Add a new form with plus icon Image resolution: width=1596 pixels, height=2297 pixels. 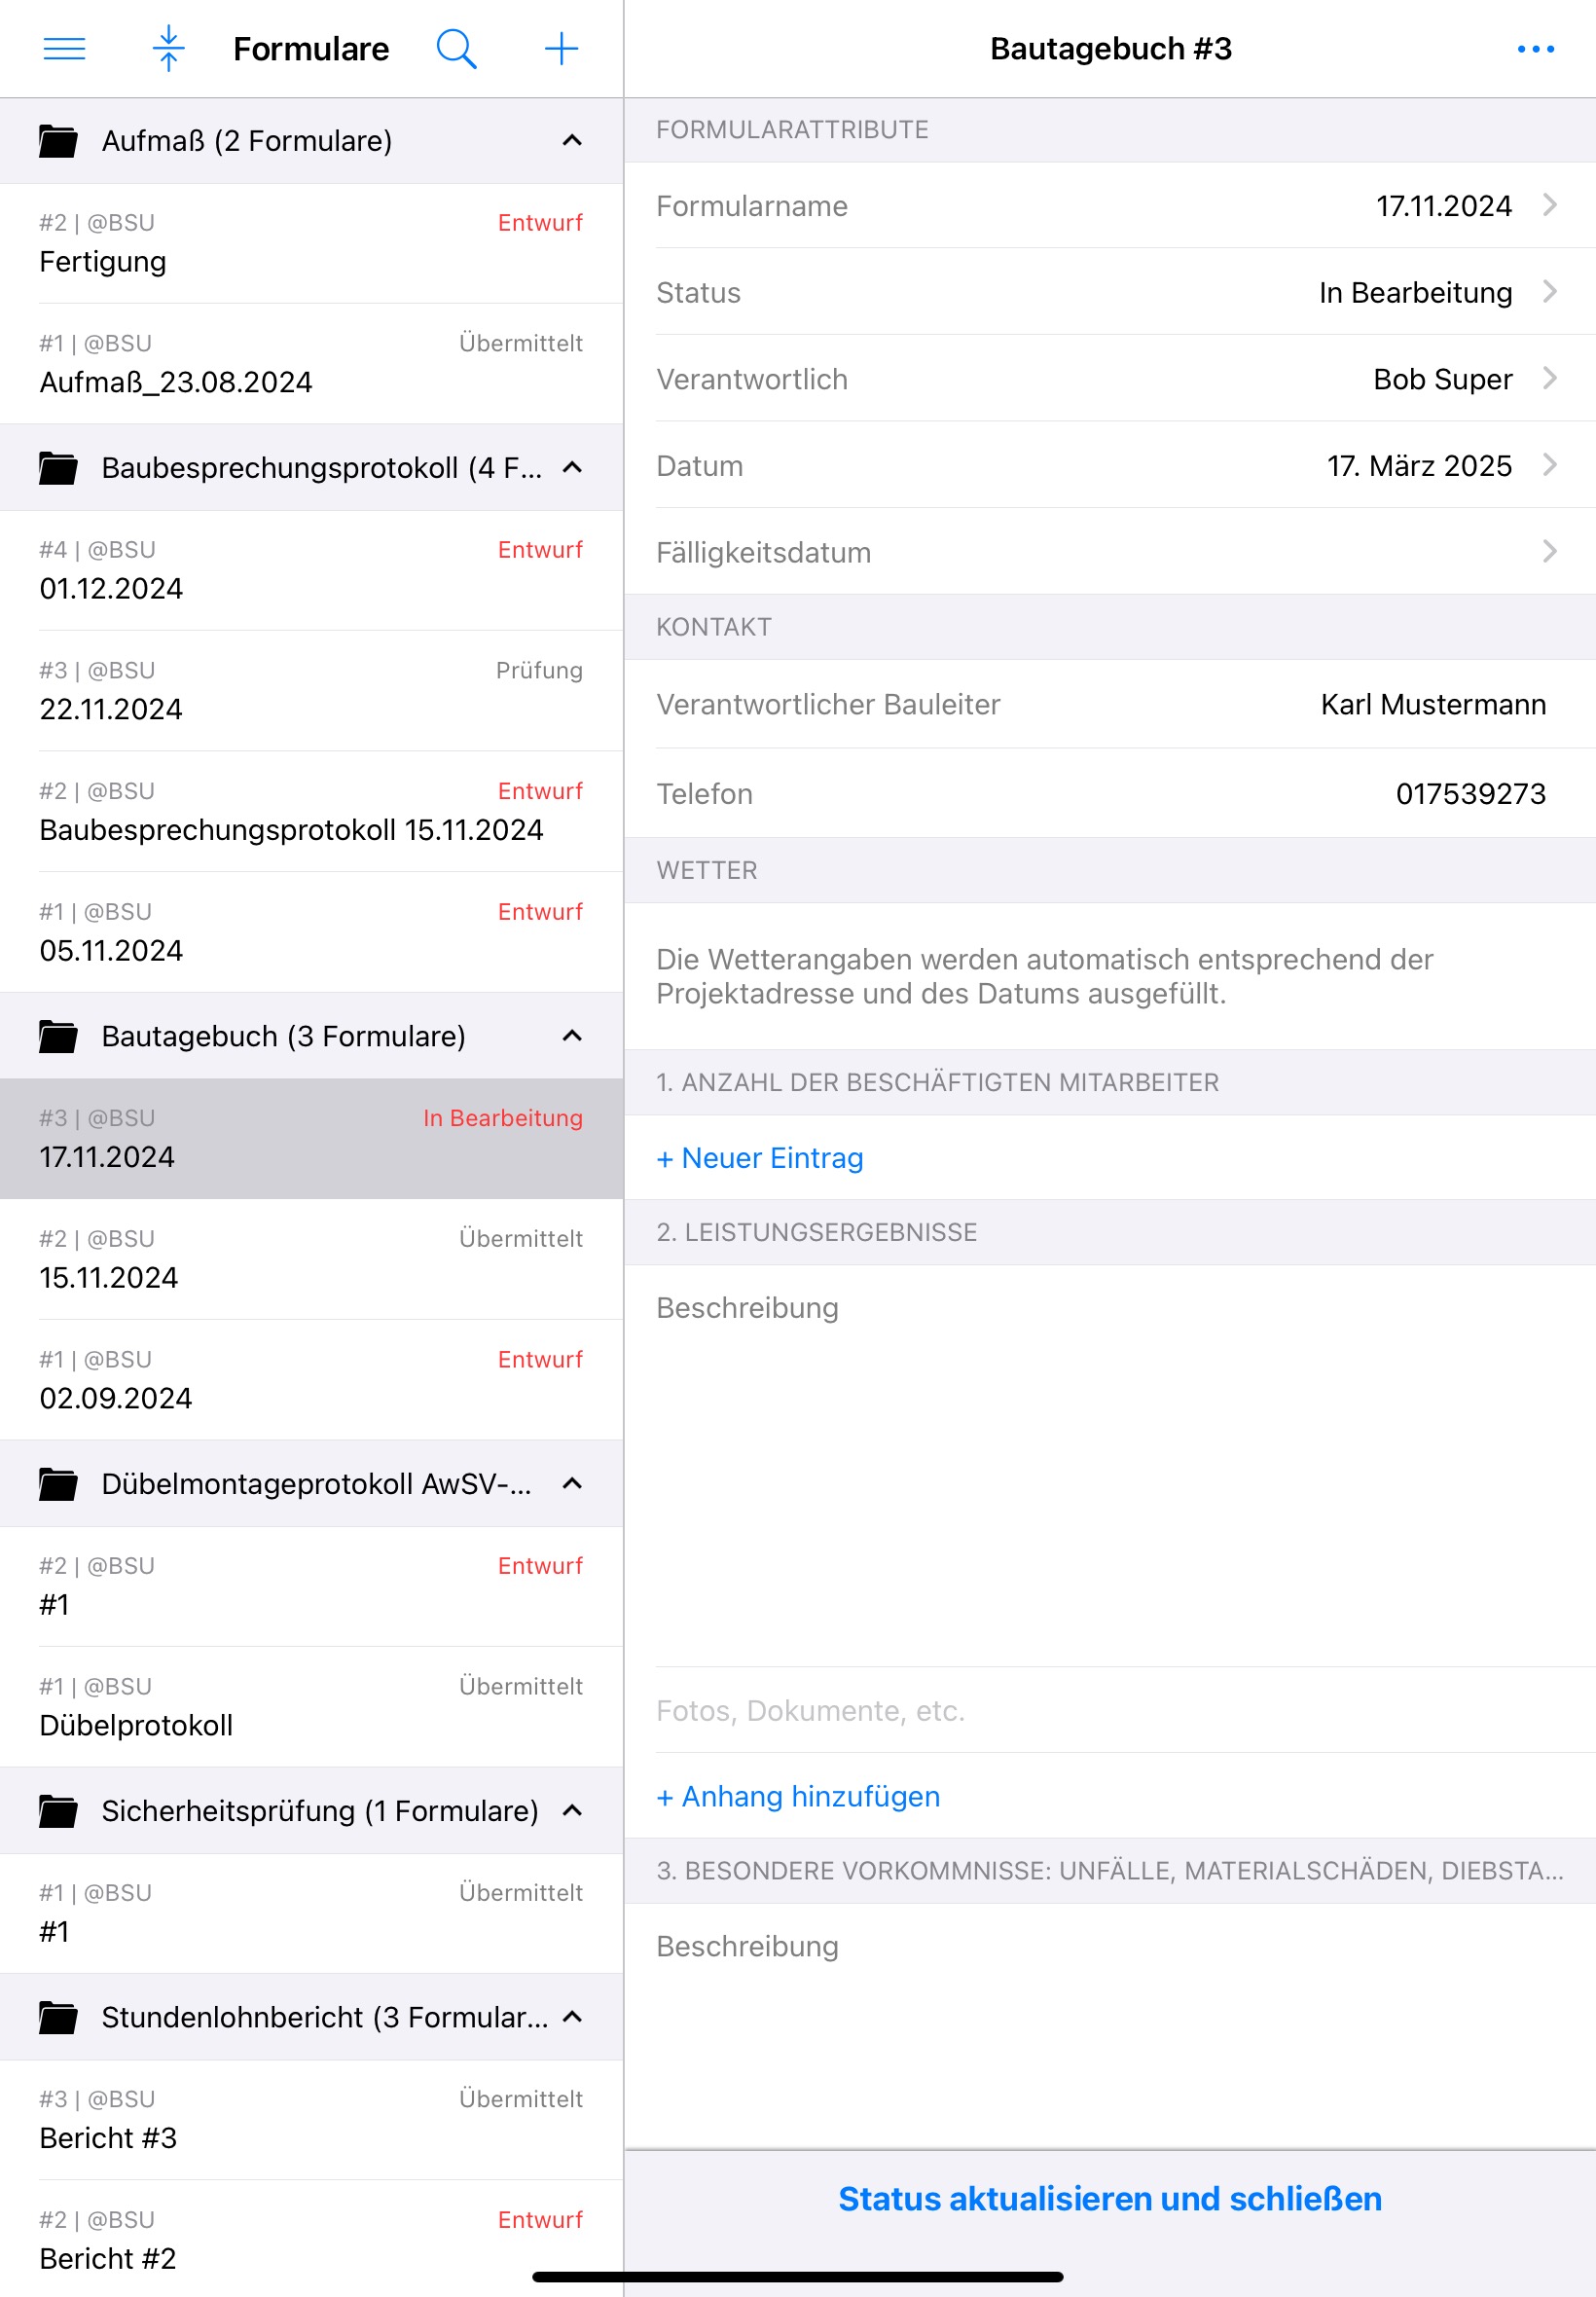[x=561, y=49]
